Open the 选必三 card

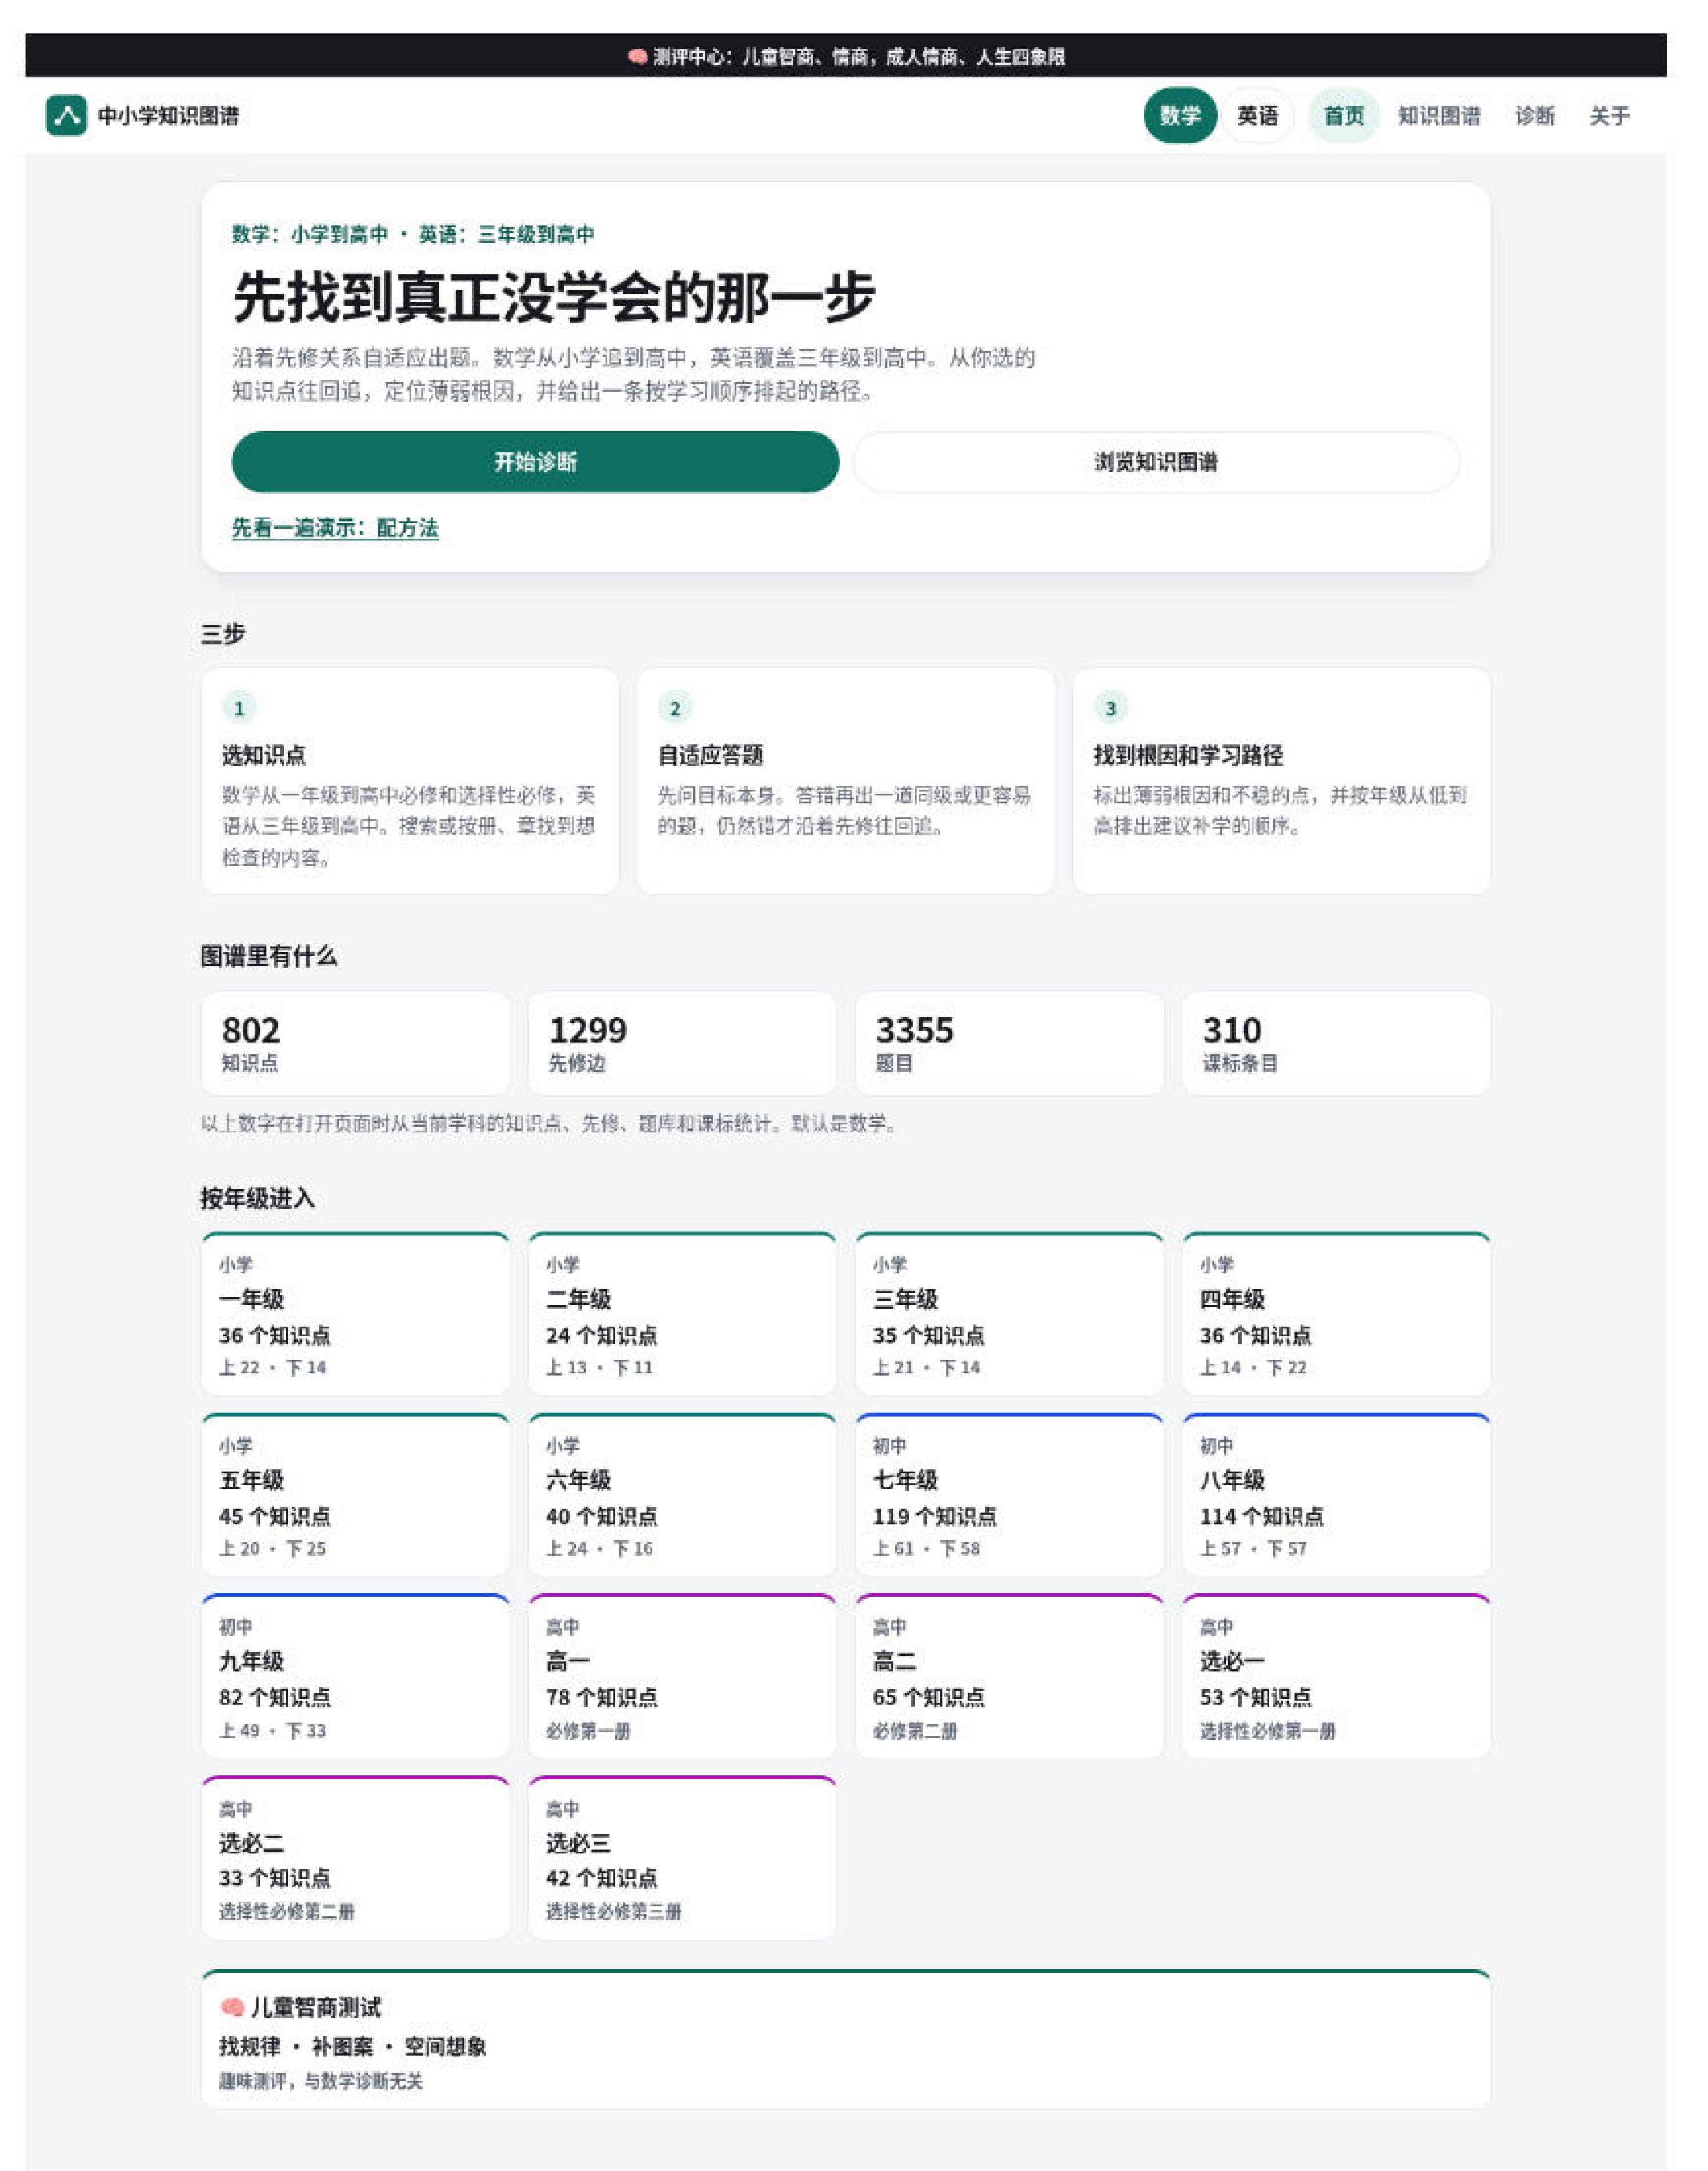point(682,1857)
